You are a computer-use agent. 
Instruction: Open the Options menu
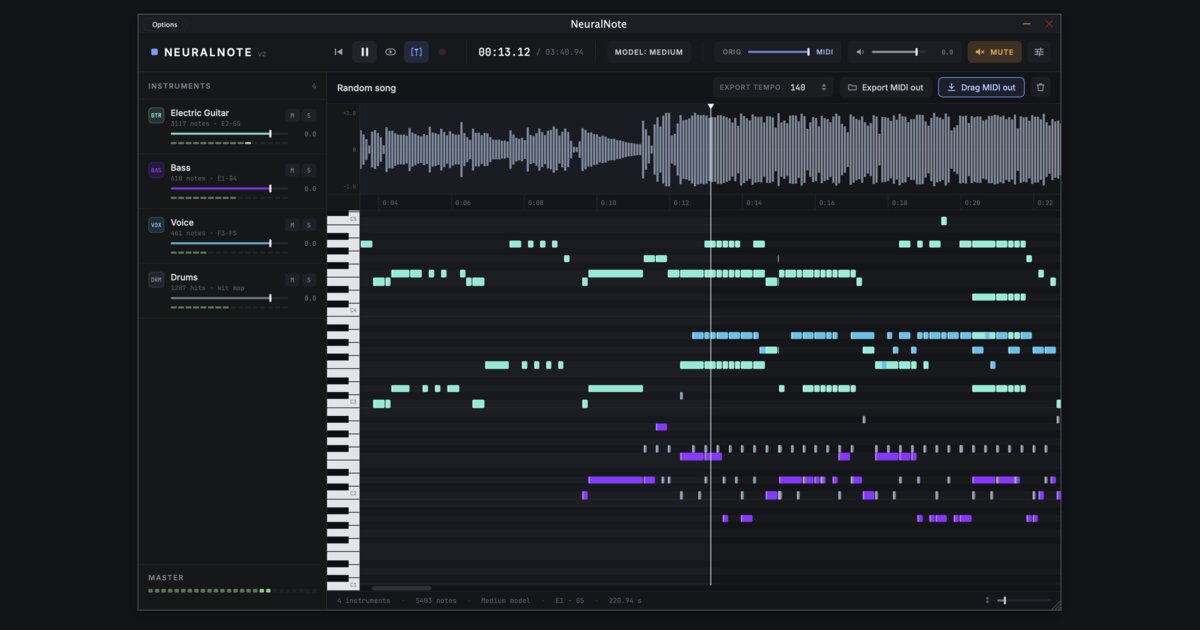pyautogui.click(x=165, y=24)
